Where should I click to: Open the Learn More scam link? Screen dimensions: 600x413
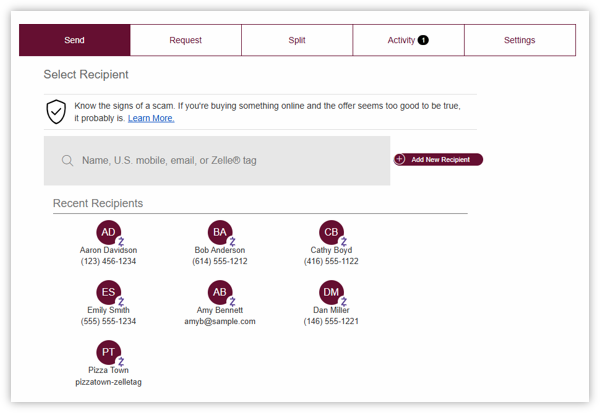click(151, 118)
